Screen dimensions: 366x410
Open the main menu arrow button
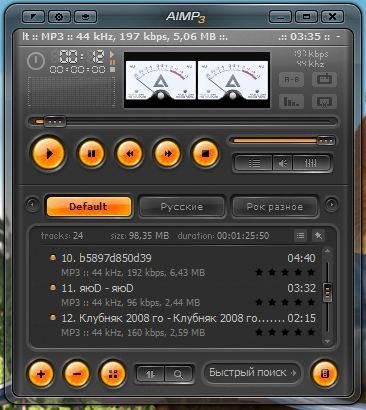pyautogui.click(x=33, y=17)
